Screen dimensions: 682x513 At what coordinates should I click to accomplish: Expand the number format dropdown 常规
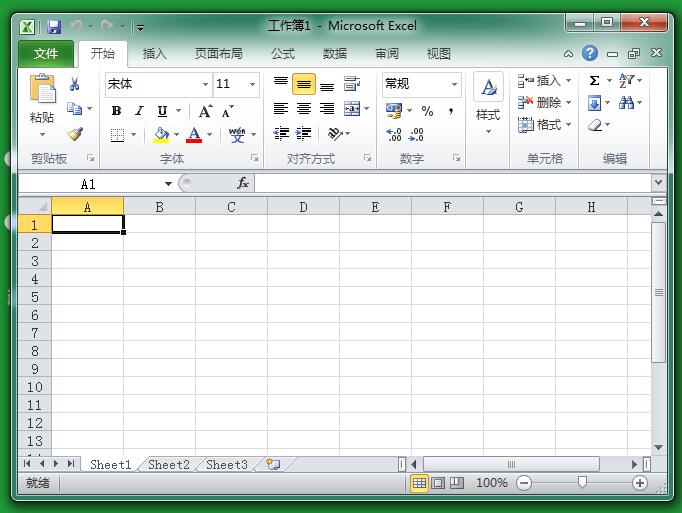click(454, 85)
